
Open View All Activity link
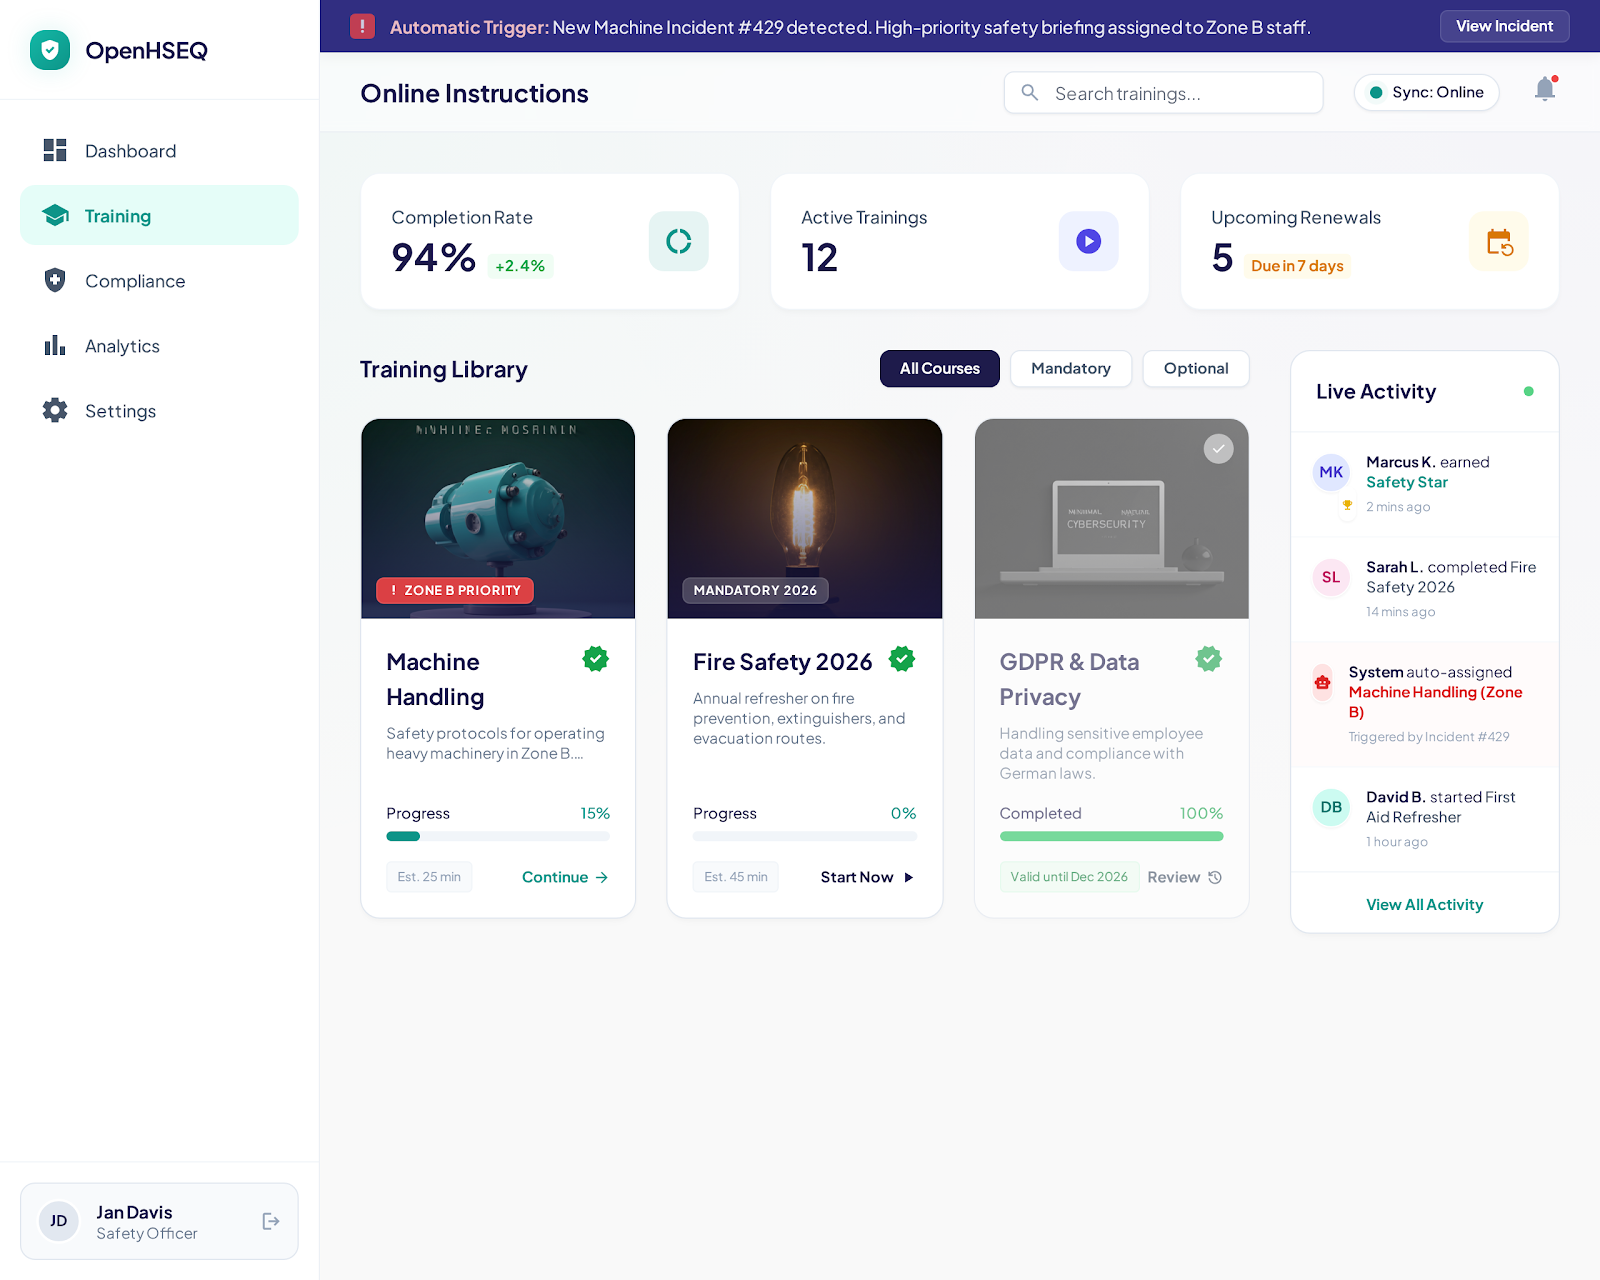[1424, 905]
